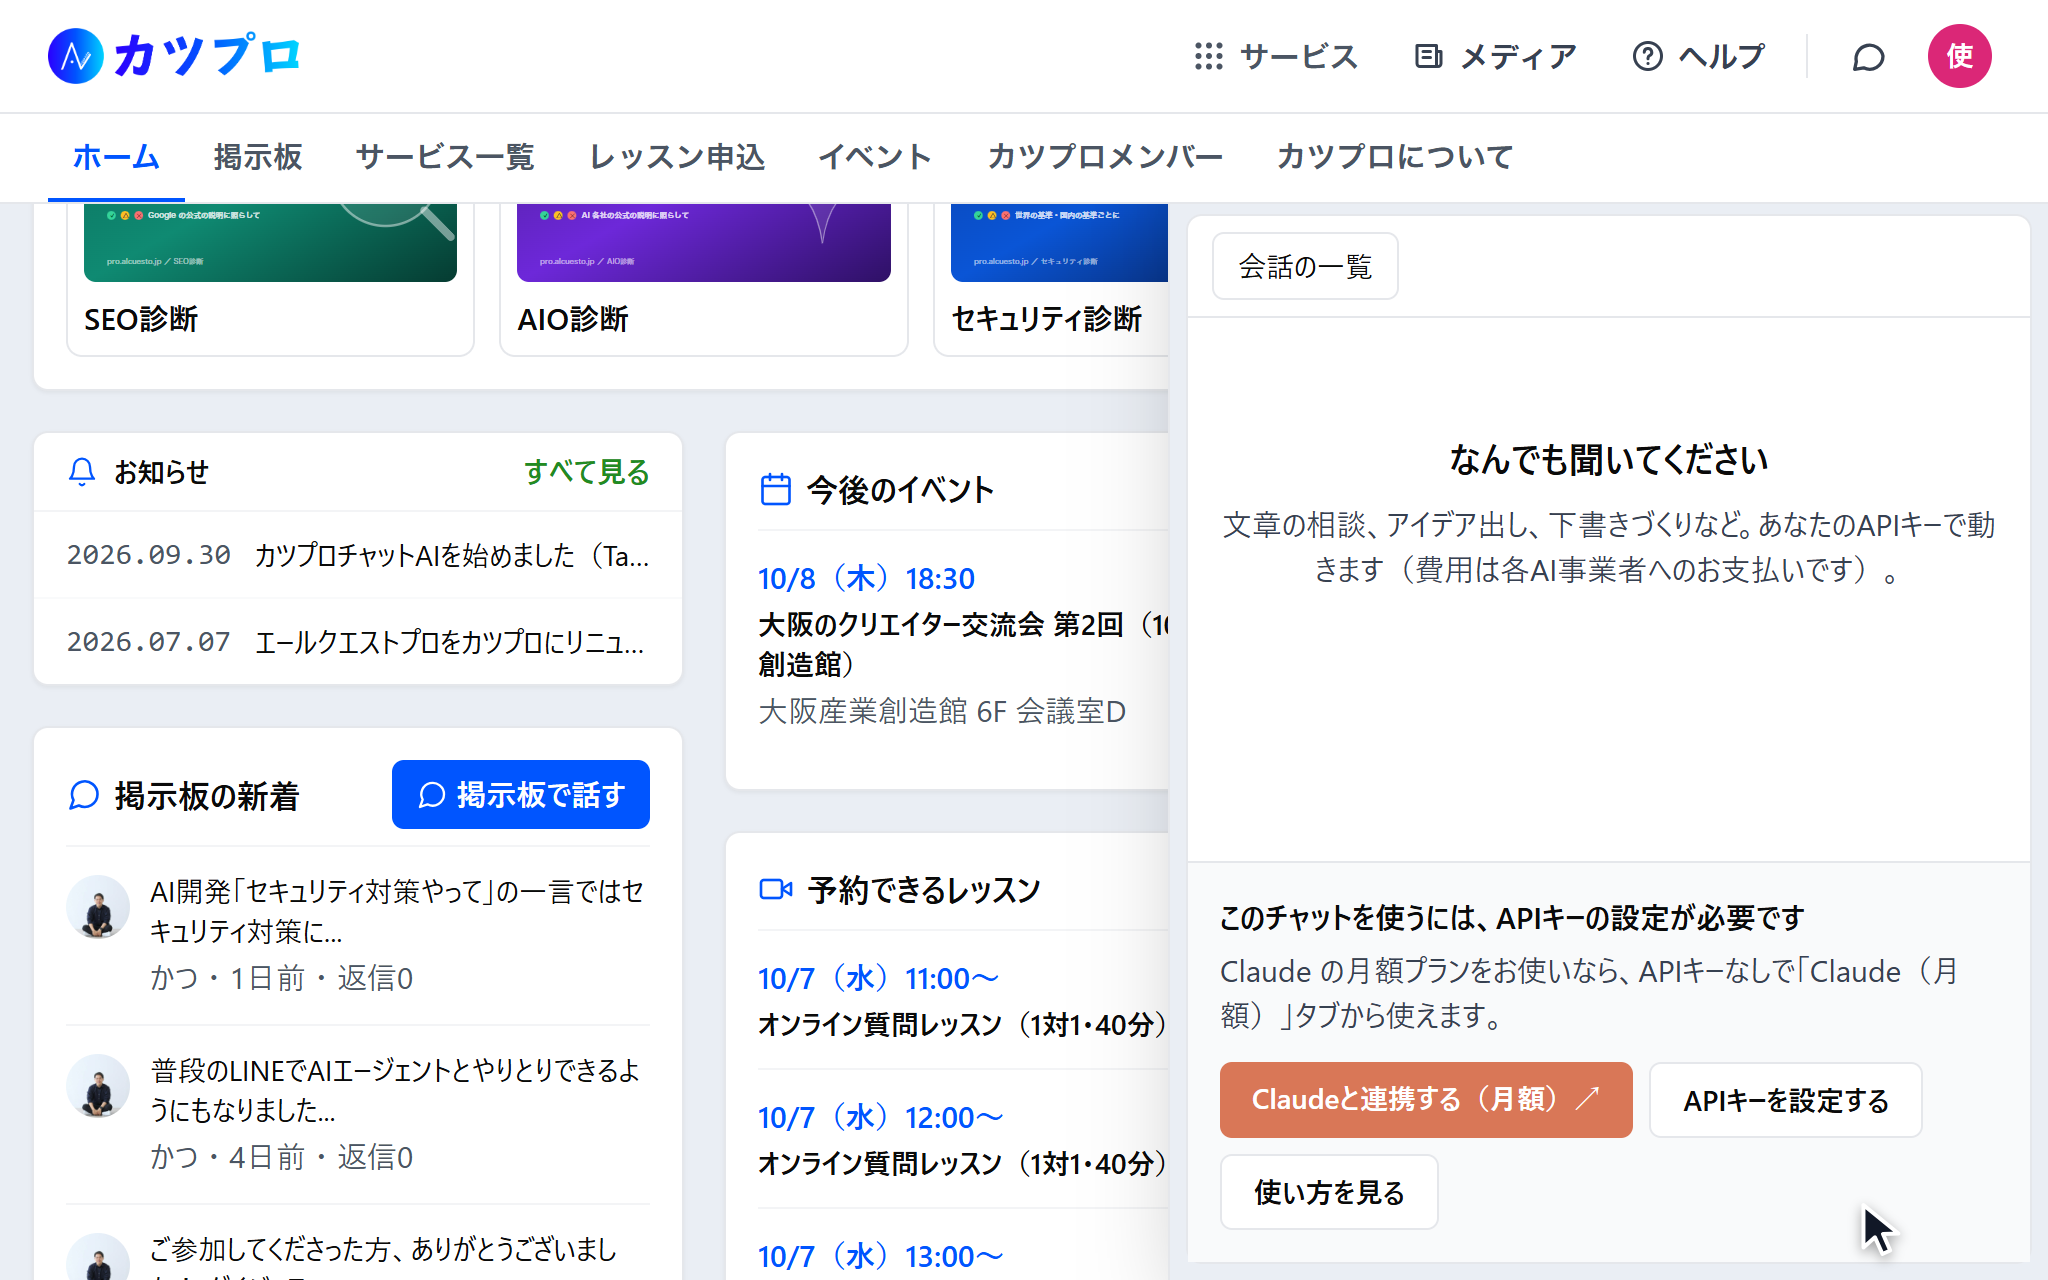The image size is (2048, 1280).
Task: Click the 会話の一覧 button
Action: click(x=1305, y=267)
